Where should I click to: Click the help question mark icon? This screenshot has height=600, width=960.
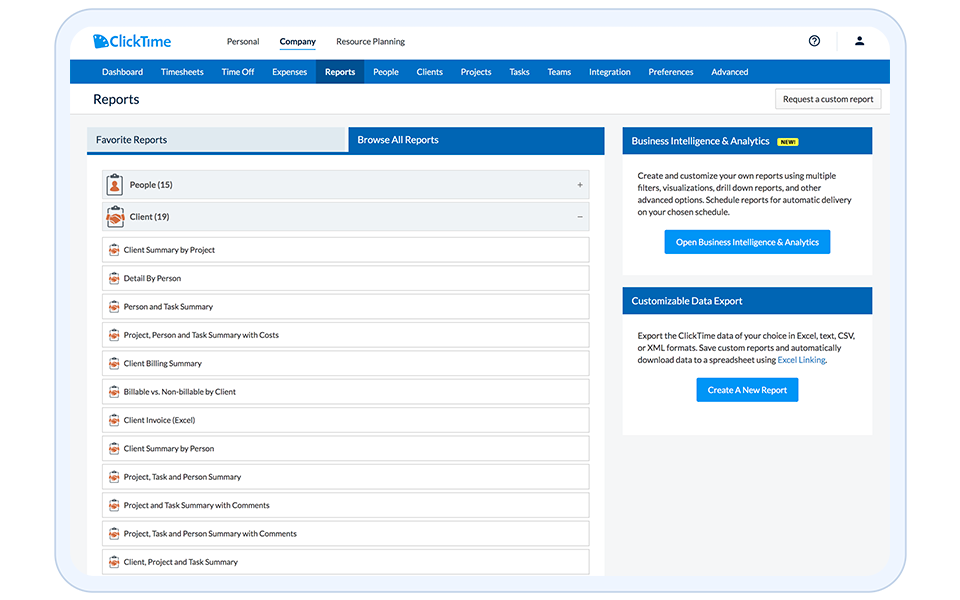(x=814, y=41)
